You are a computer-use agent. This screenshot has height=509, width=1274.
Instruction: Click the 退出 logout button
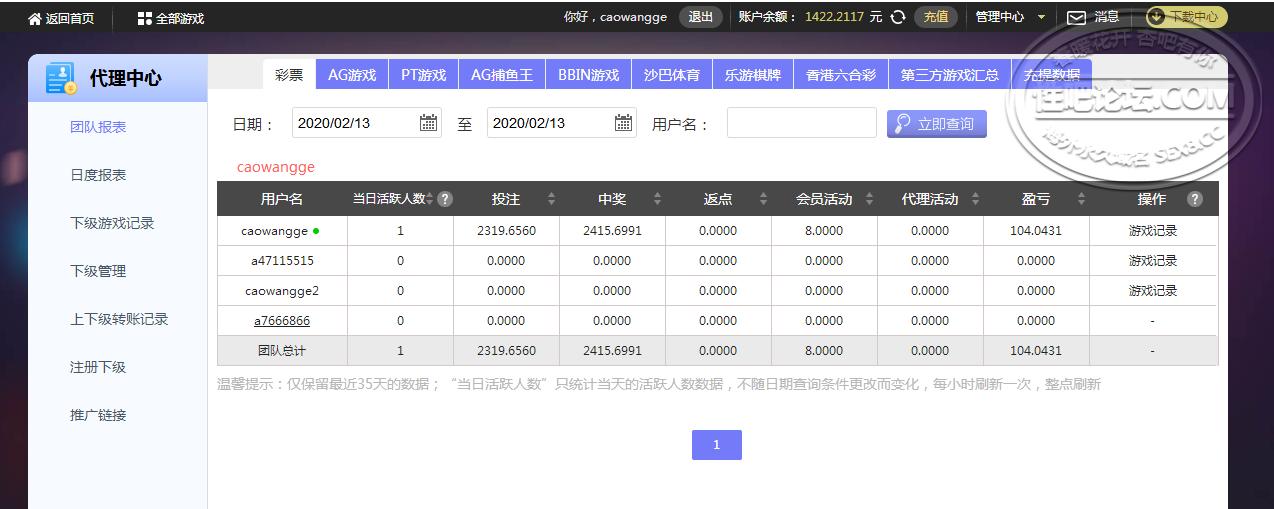(x=701, y=17)
